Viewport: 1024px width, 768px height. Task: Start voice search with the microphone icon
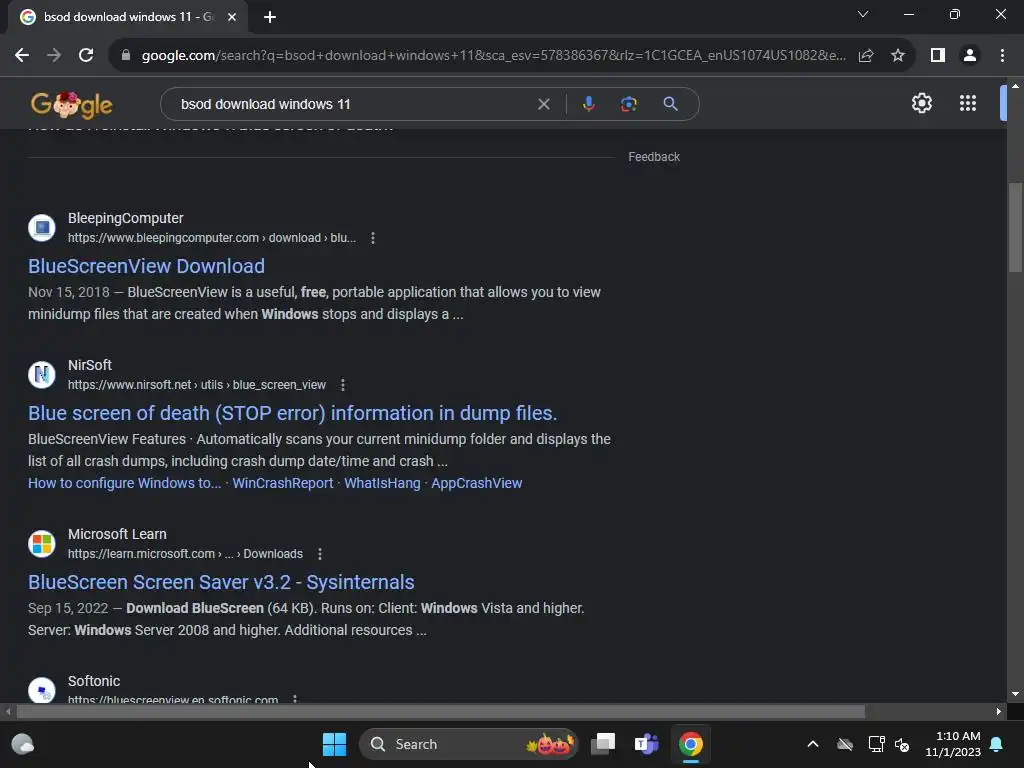click(x=588, y=104)
